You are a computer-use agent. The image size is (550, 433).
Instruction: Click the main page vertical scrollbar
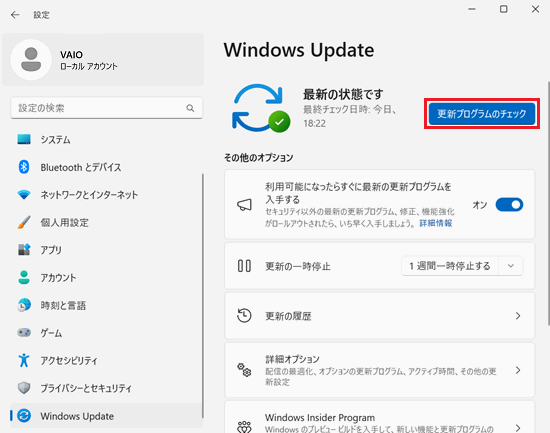[x=548, y=204]
